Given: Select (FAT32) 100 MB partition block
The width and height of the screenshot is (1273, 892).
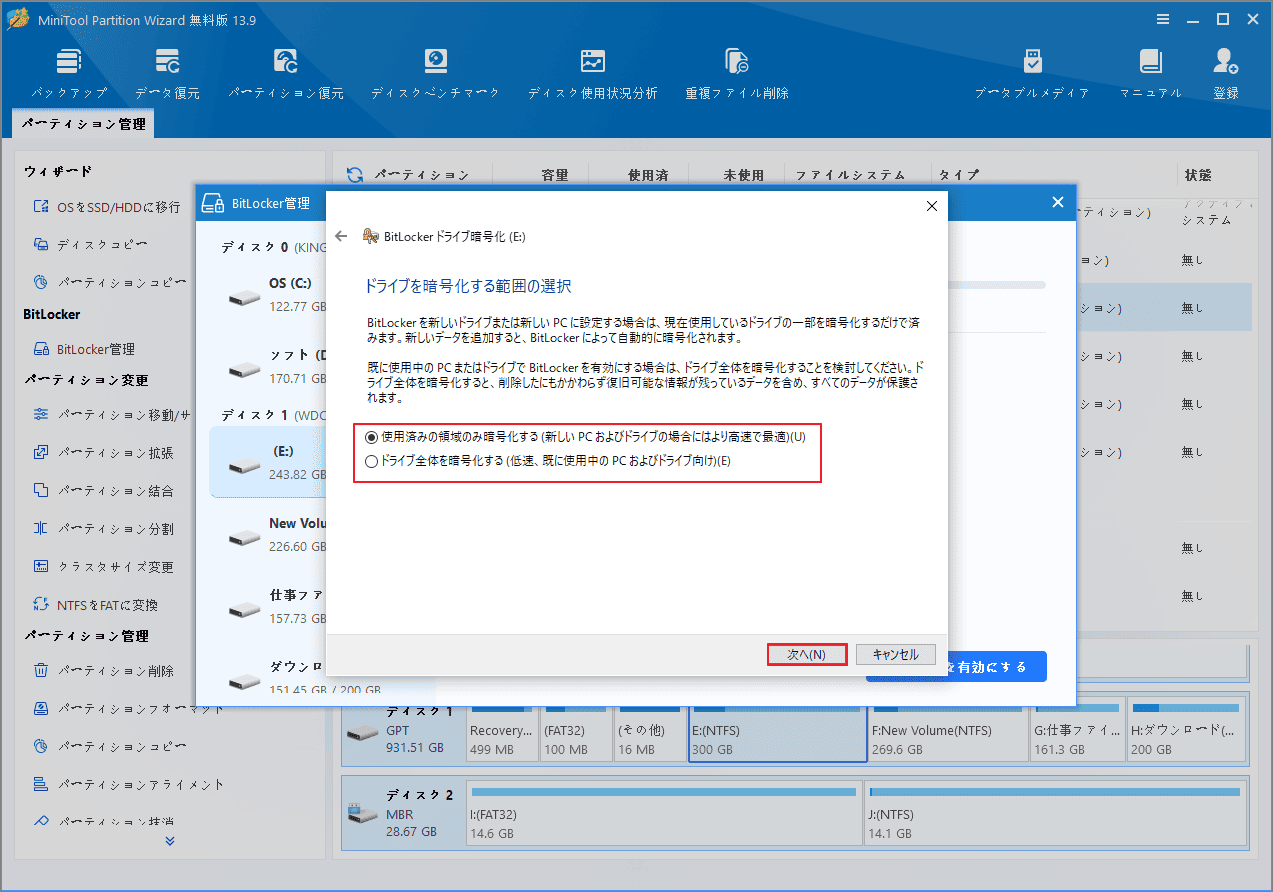Looking at the screenshot, I should click(575, 733).
